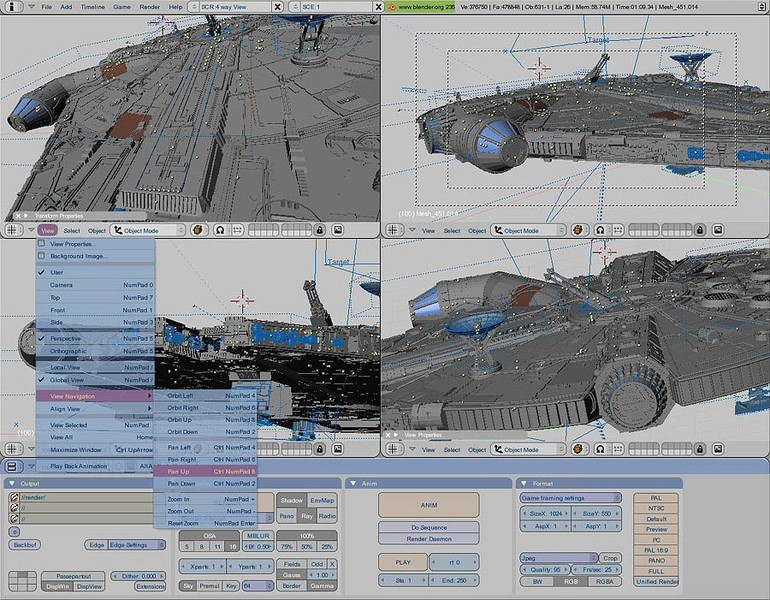Click the render image icon in the top-right viewport header

click(717, 230)
